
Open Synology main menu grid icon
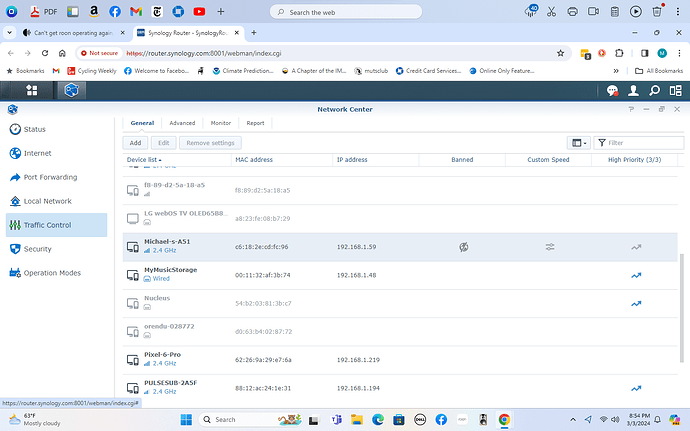(x=32, y=90)
